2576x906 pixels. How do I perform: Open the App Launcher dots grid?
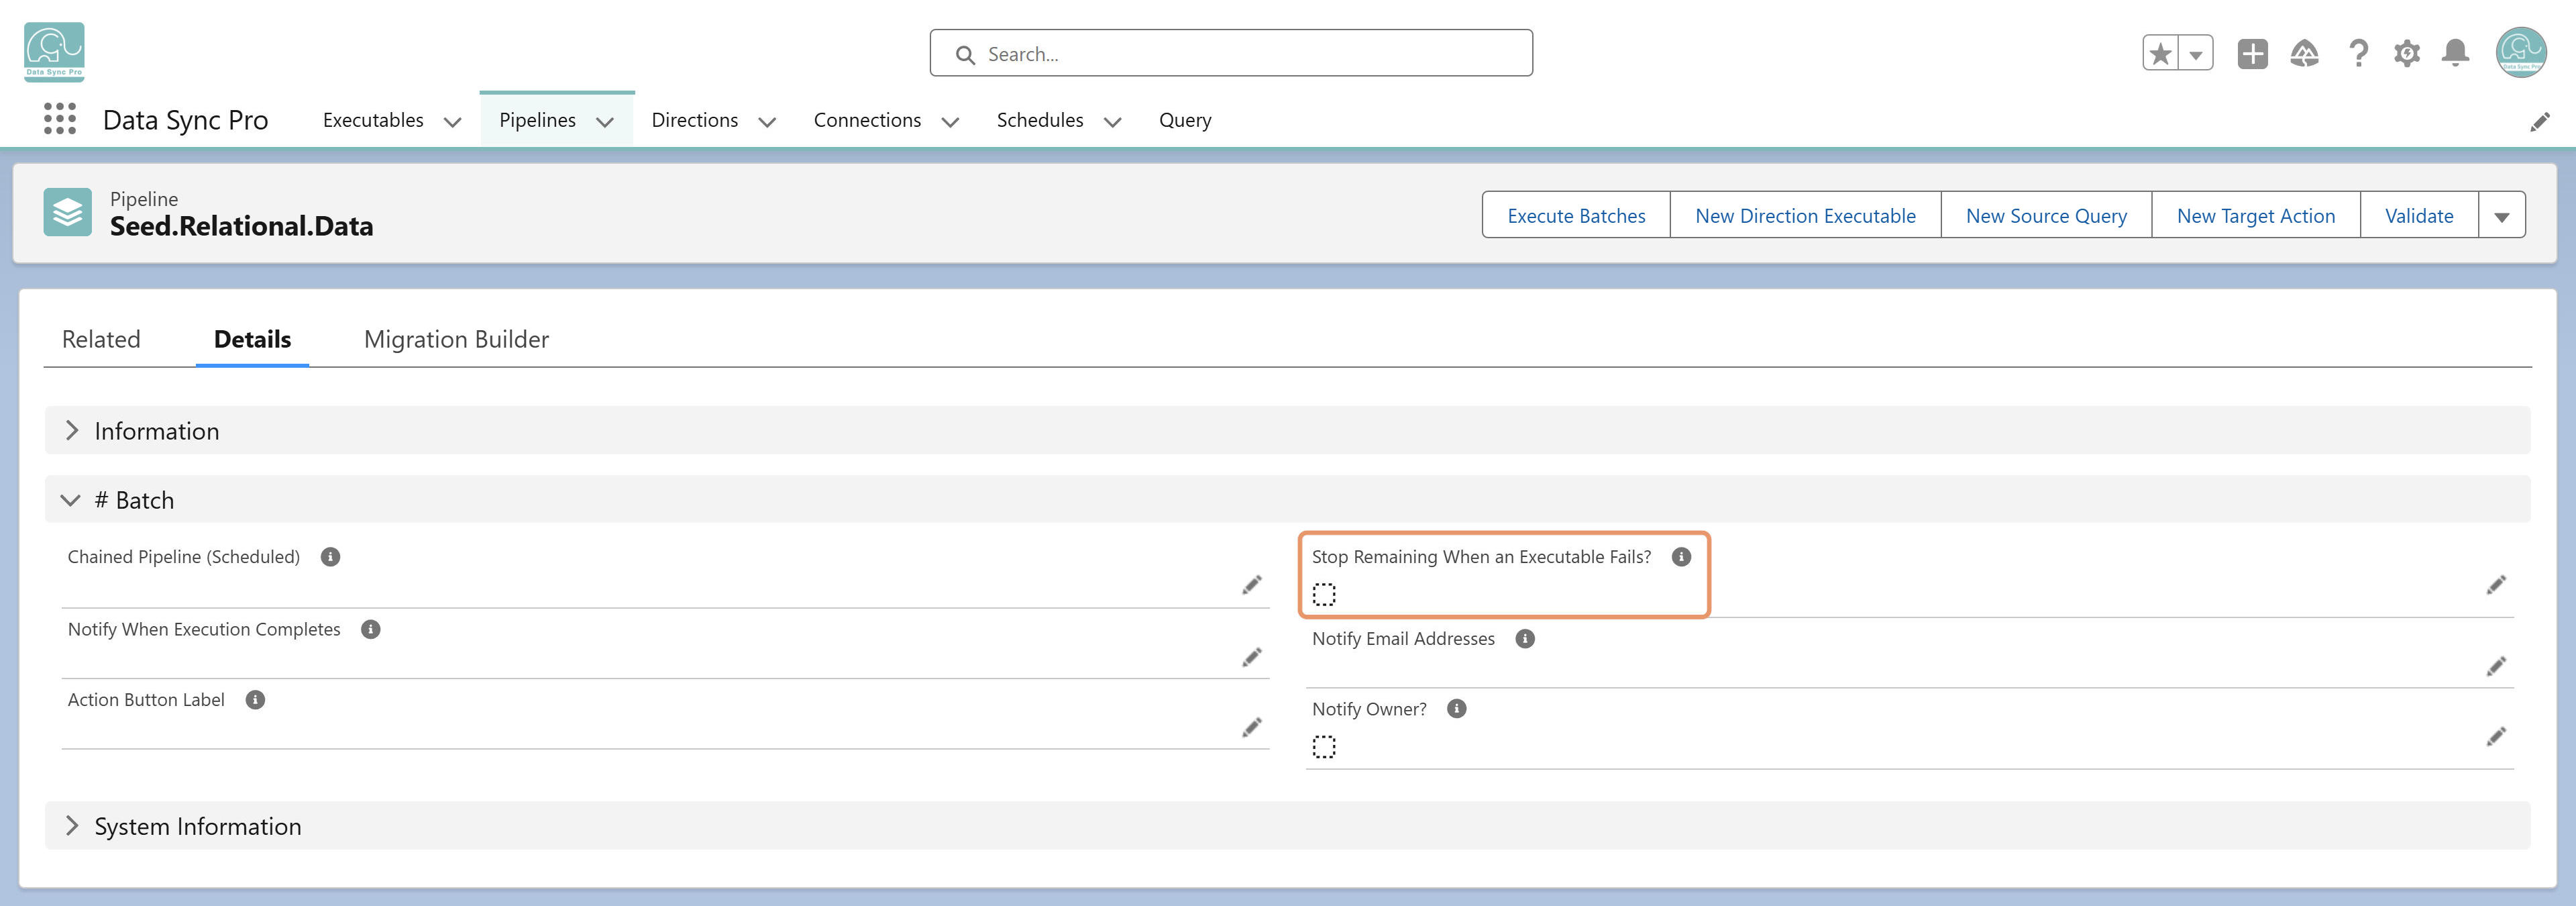click(x=60, y=119)
